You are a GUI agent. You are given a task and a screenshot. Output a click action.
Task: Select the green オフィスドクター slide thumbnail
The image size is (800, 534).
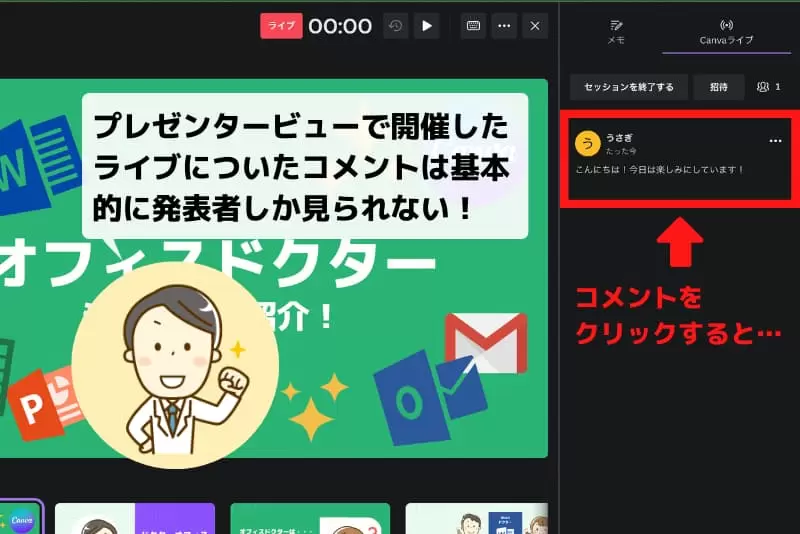click(310, 519)
